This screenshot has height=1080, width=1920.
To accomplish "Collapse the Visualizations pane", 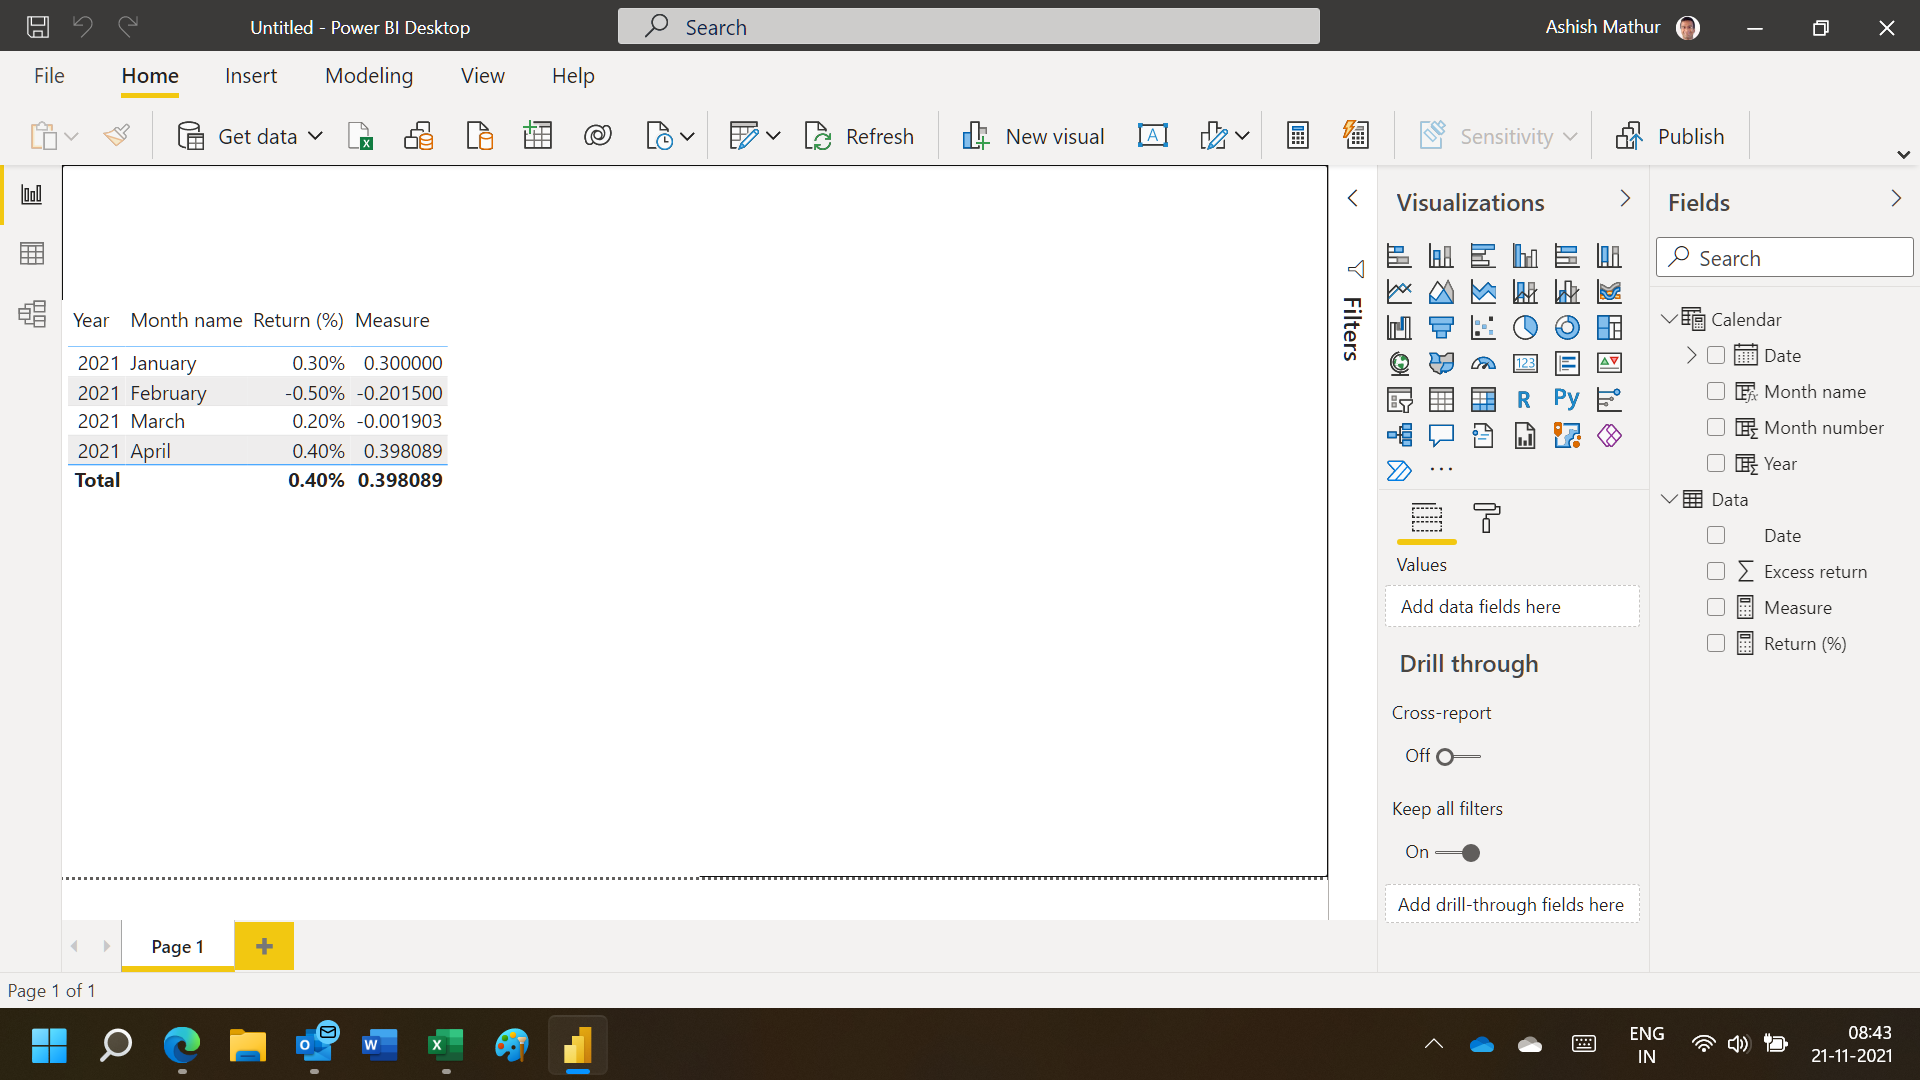I will pyautogui.click(x=1625, y=199).
